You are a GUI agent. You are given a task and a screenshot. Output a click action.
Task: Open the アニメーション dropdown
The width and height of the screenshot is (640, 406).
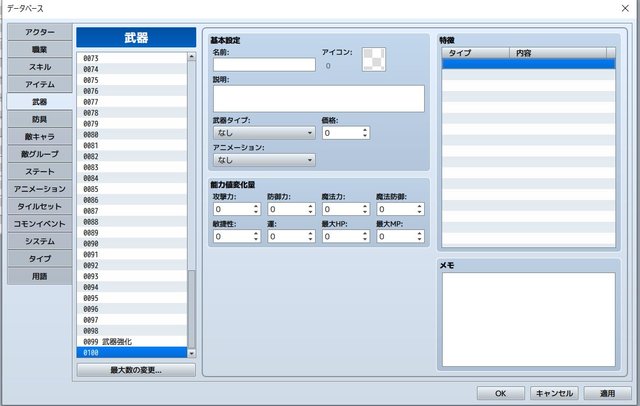coord(264,160)
